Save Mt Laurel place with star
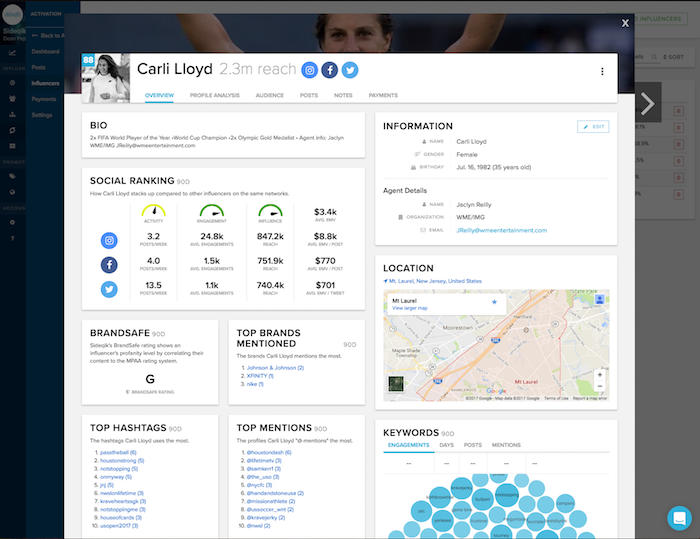 (494, 302)
